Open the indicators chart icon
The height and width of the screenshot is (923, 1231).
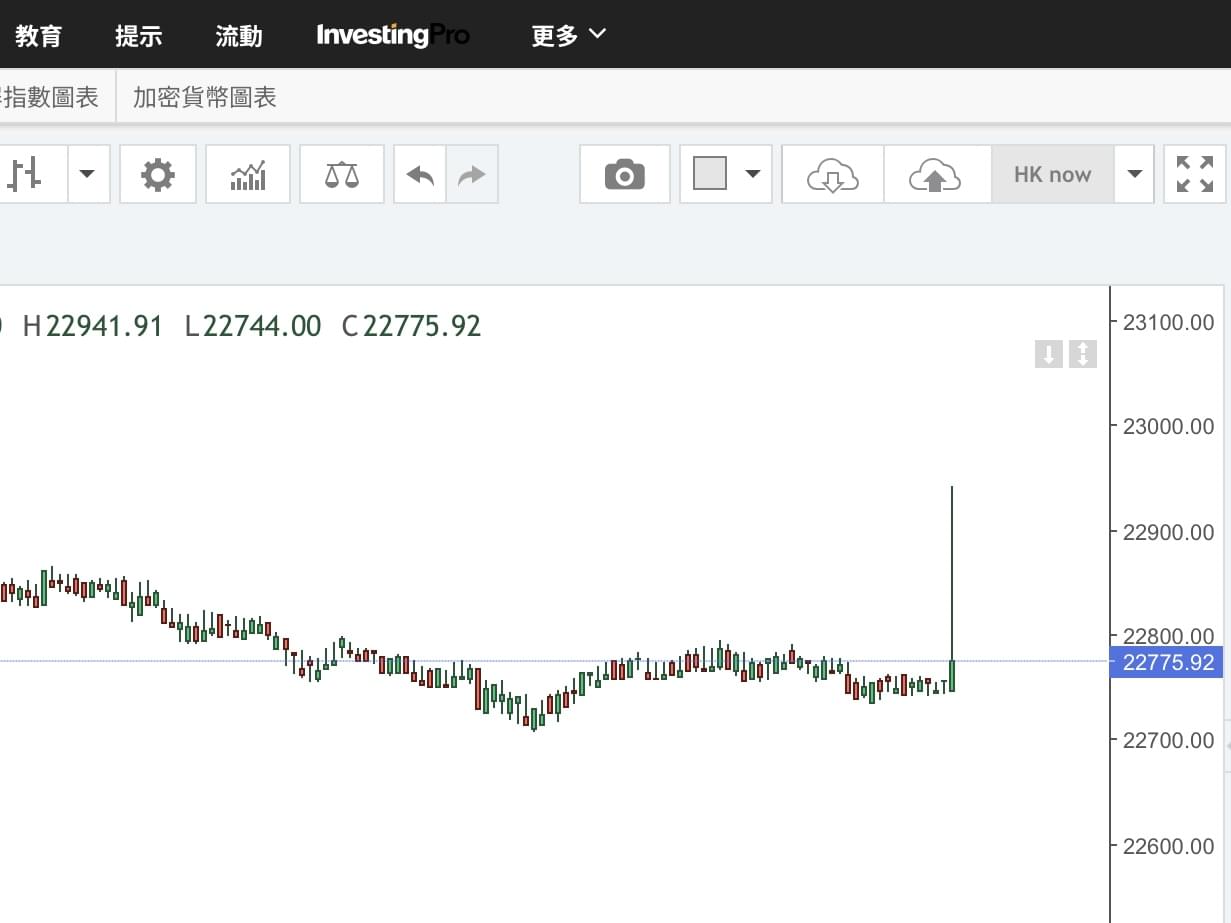248,175
